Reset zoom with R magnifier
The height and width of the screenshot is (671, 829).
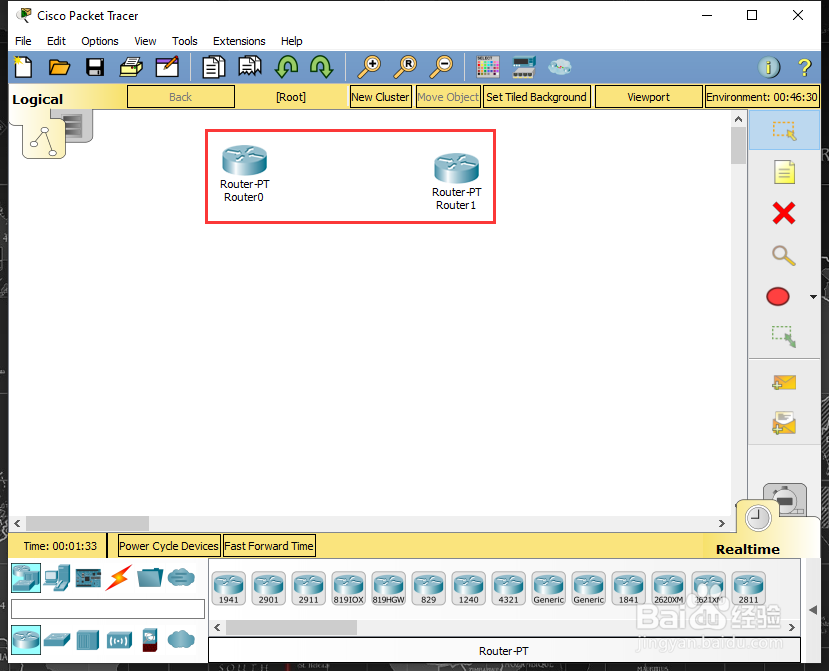coord(405,67)
